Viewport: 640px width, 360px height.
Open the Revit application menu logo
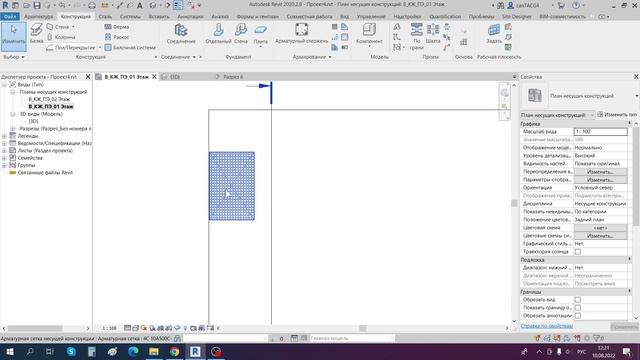5,5
